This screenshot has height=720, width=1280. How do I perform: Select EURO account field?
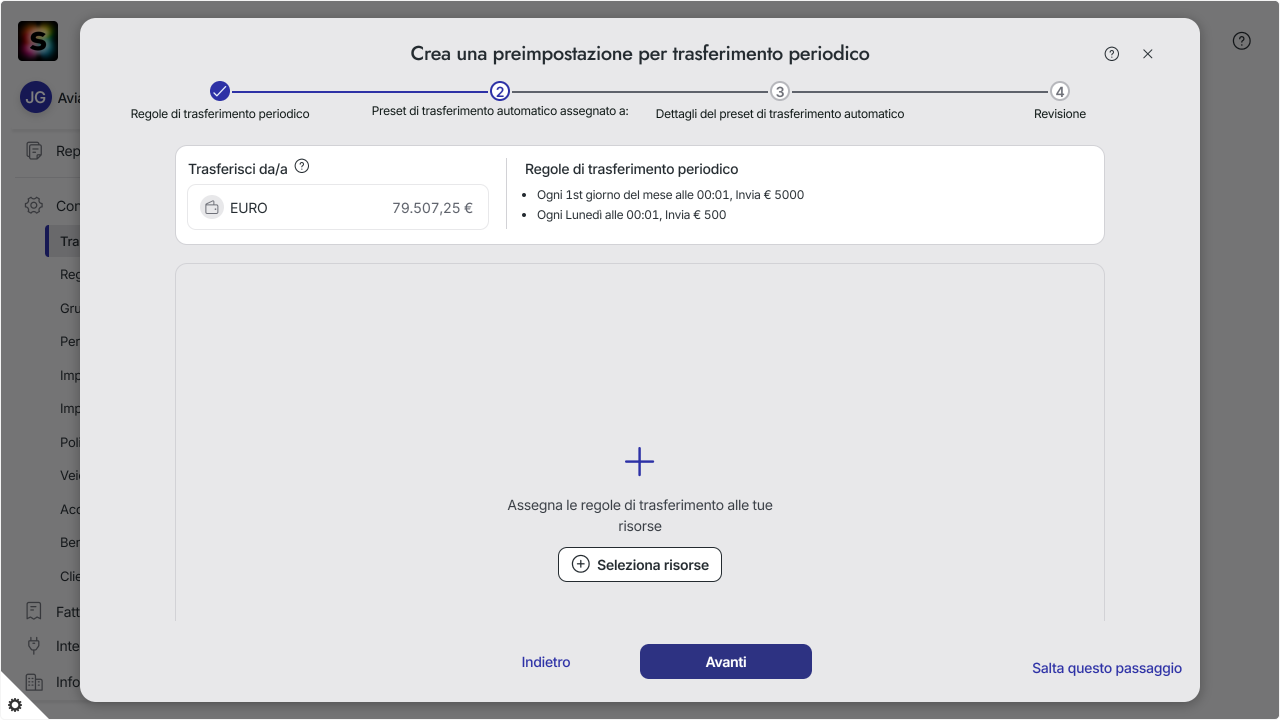[x=338, y=208]
